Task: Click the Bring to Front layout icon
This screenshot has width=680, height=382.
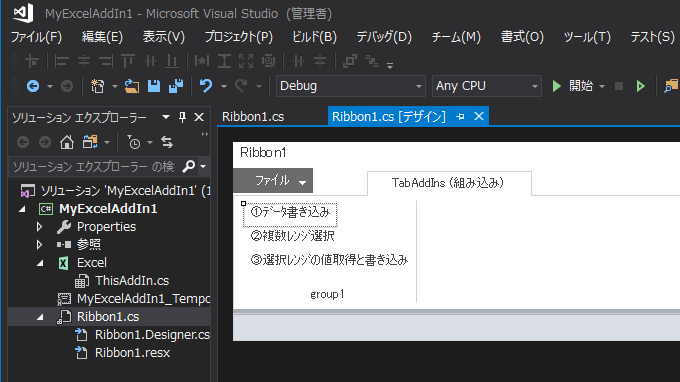Action: tap(350, 62)
